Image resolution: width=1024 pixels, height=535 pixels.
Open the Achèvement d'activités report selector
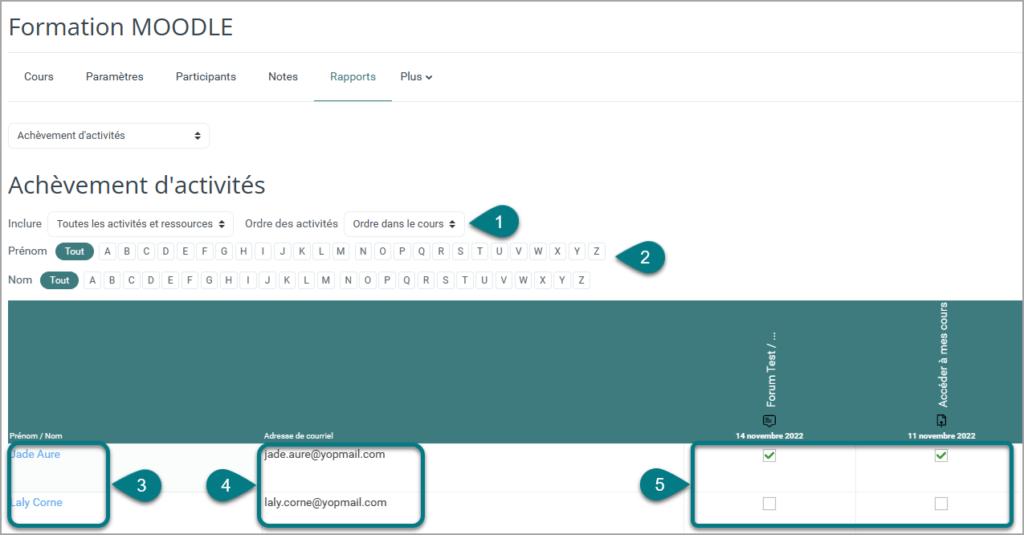click(x=109, y=136)
